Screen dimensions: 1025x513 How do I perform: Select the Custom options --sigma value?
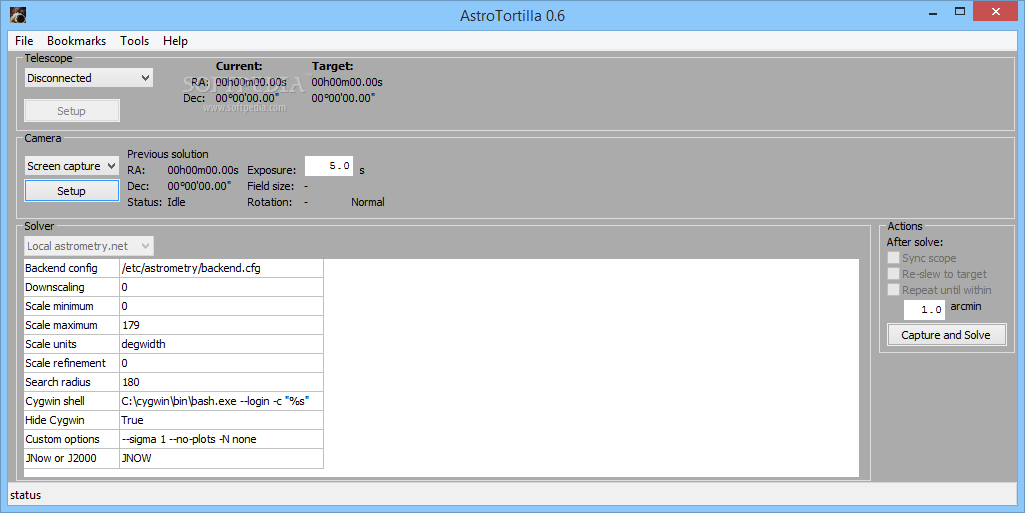click(x=222, y=439)
